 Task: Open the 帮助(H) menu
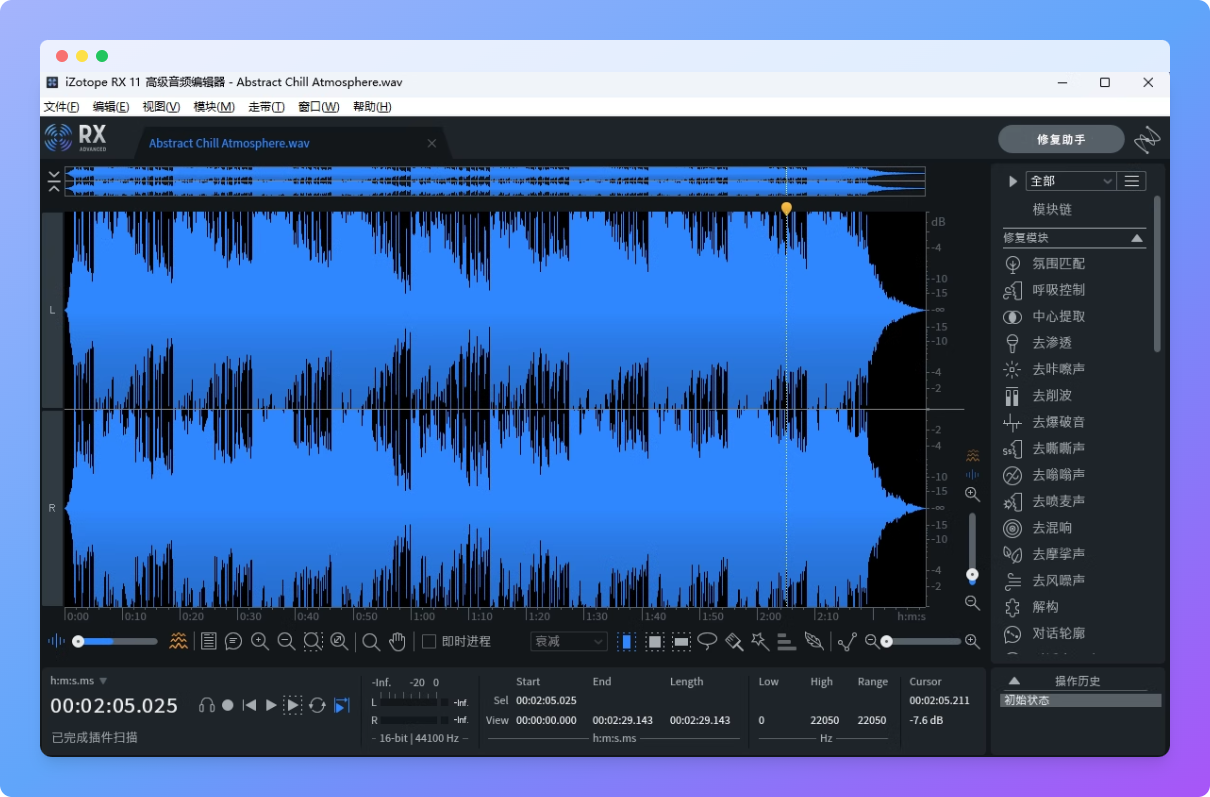coord(372,107)
